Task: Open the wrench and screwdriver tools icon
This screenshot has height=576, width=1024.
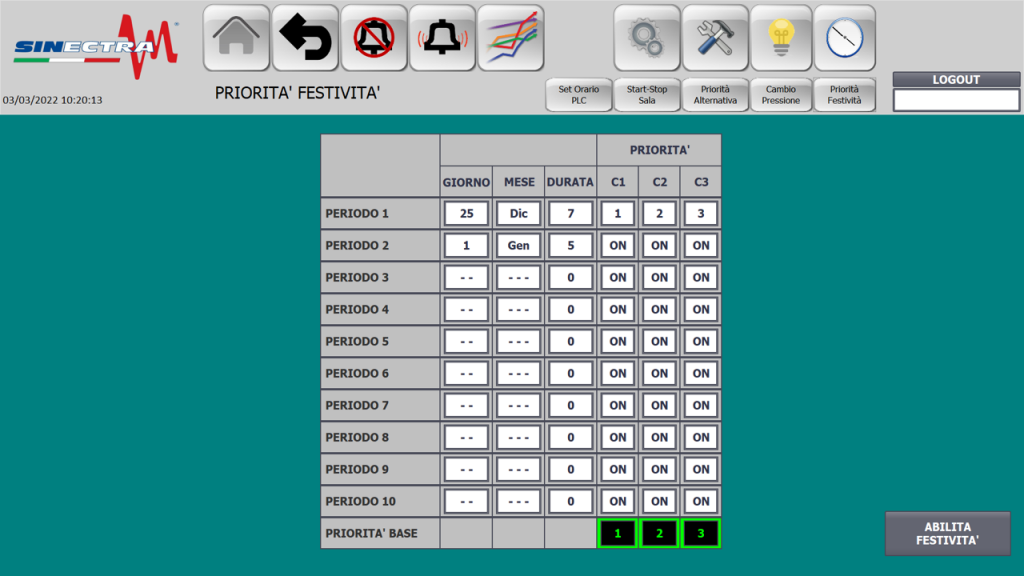Action: click(715, 38)
